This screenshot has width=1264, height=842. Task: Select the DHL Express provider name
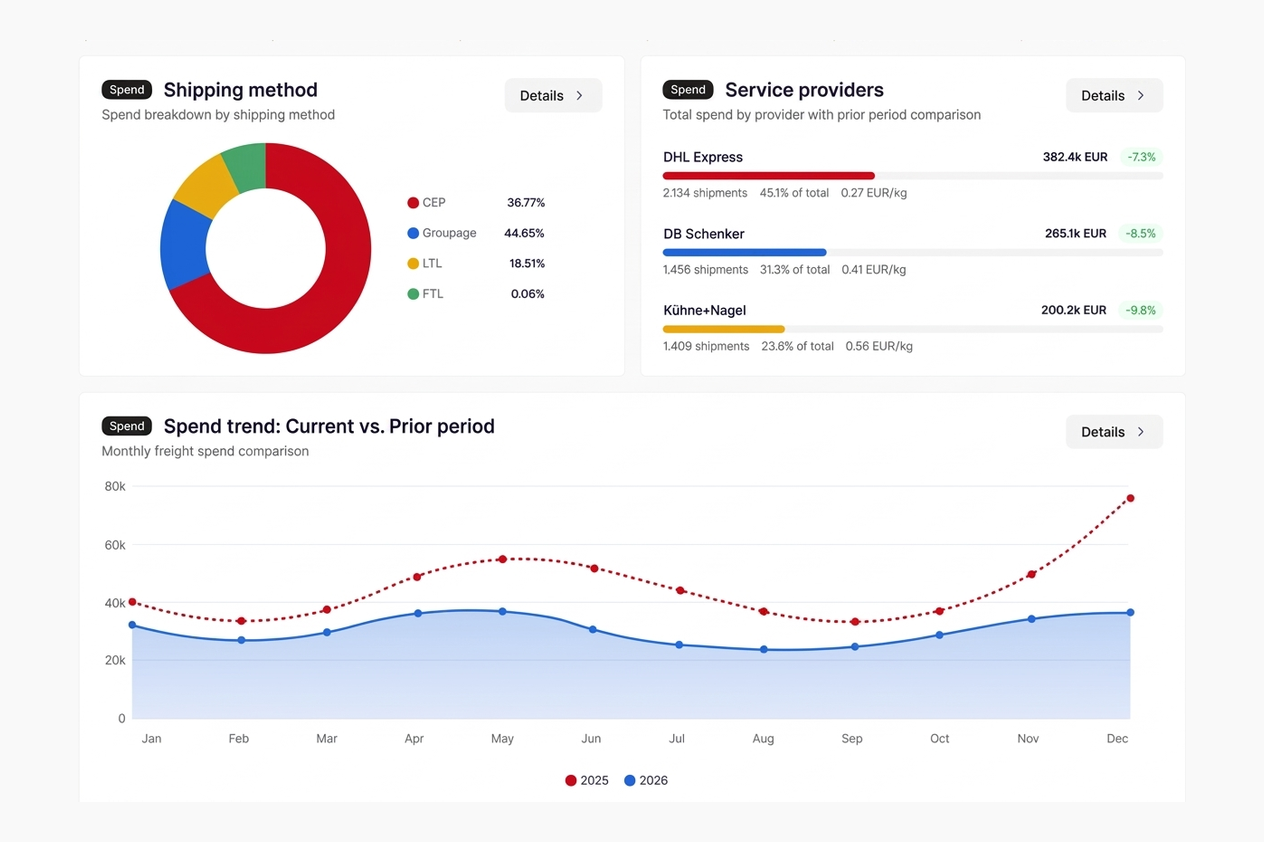[703, 157]
